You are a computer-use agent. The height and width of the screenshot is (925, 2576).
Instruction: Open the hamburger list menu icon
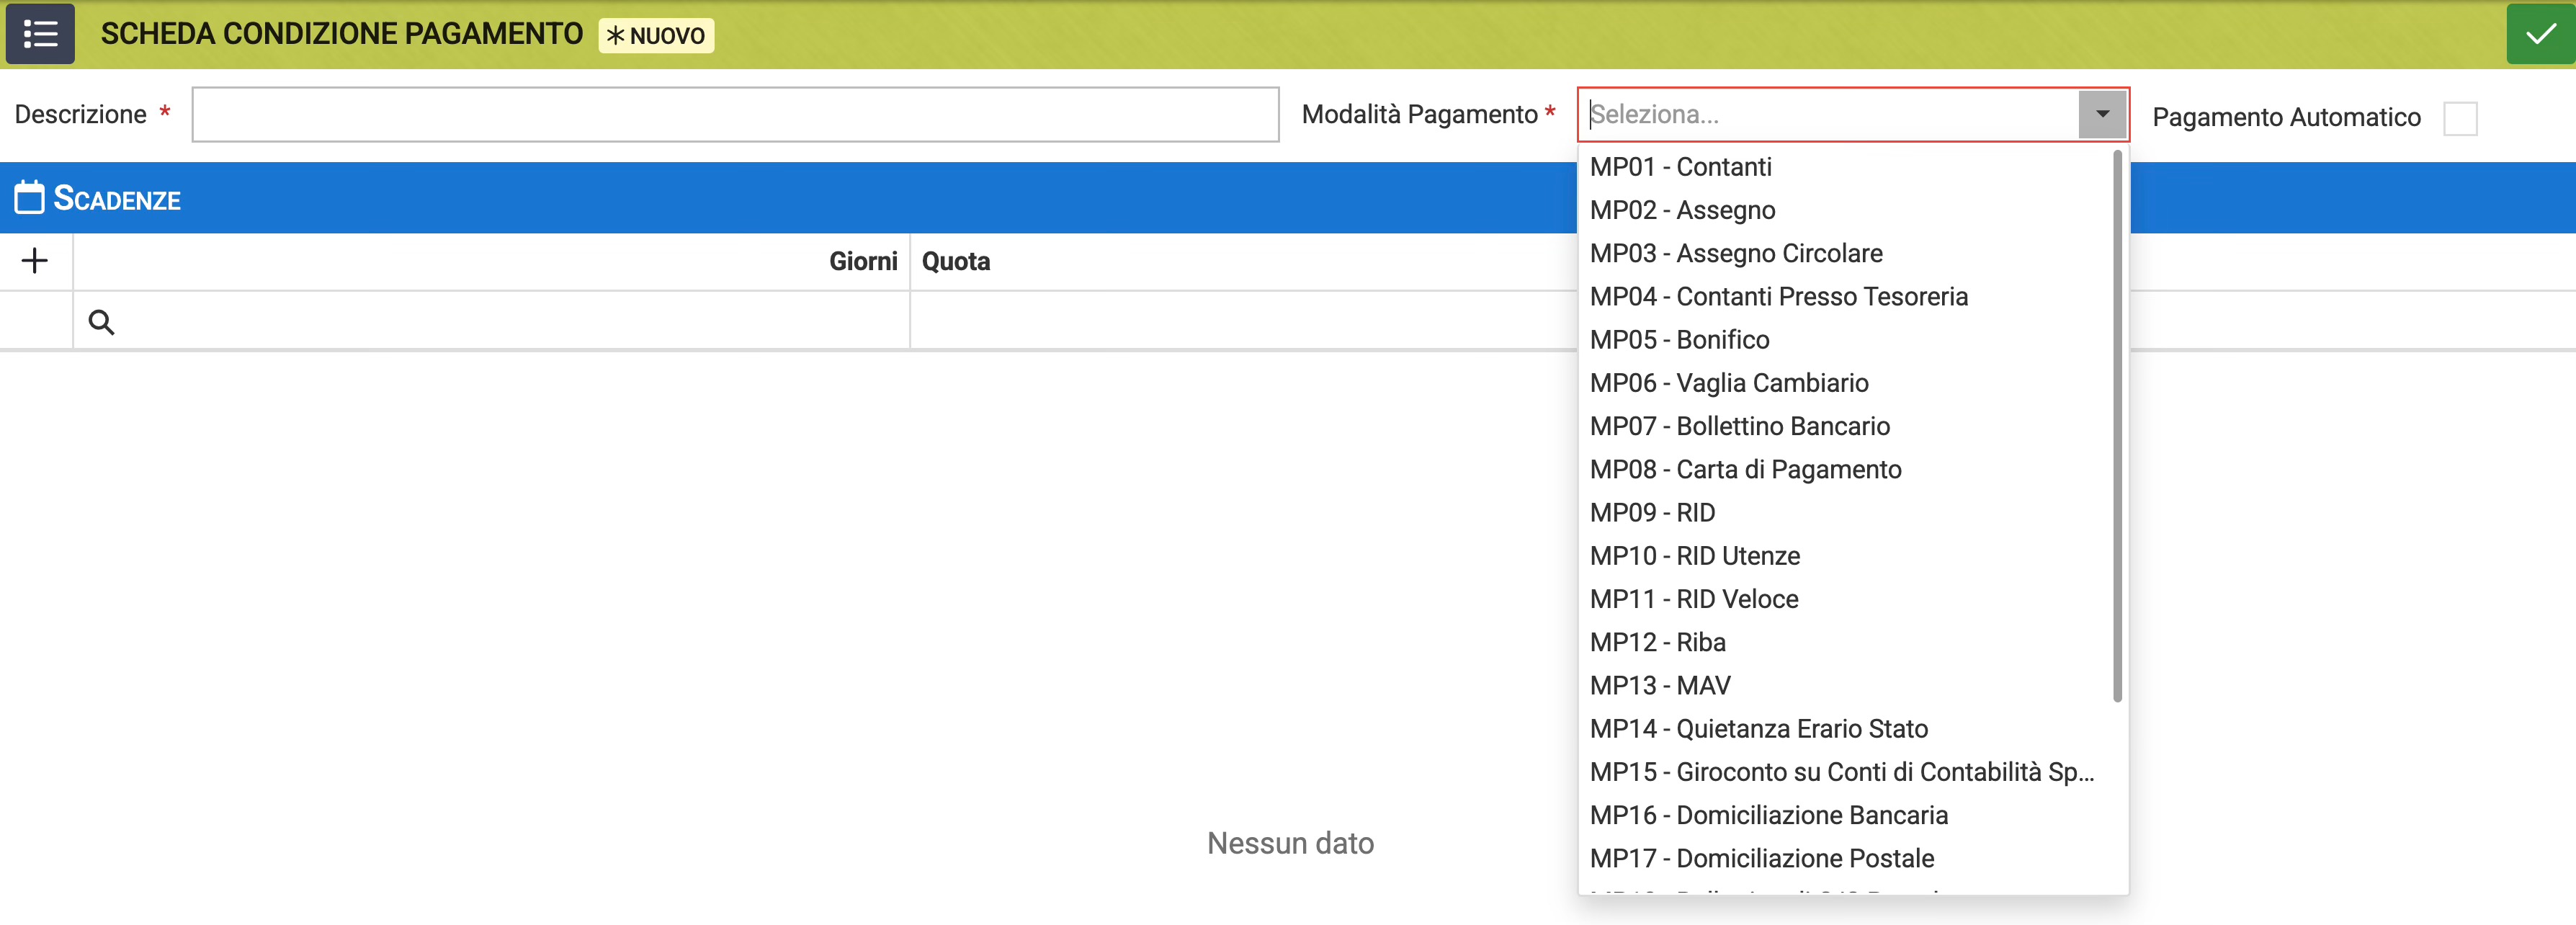pyautogui.click(x=40, y=34)
